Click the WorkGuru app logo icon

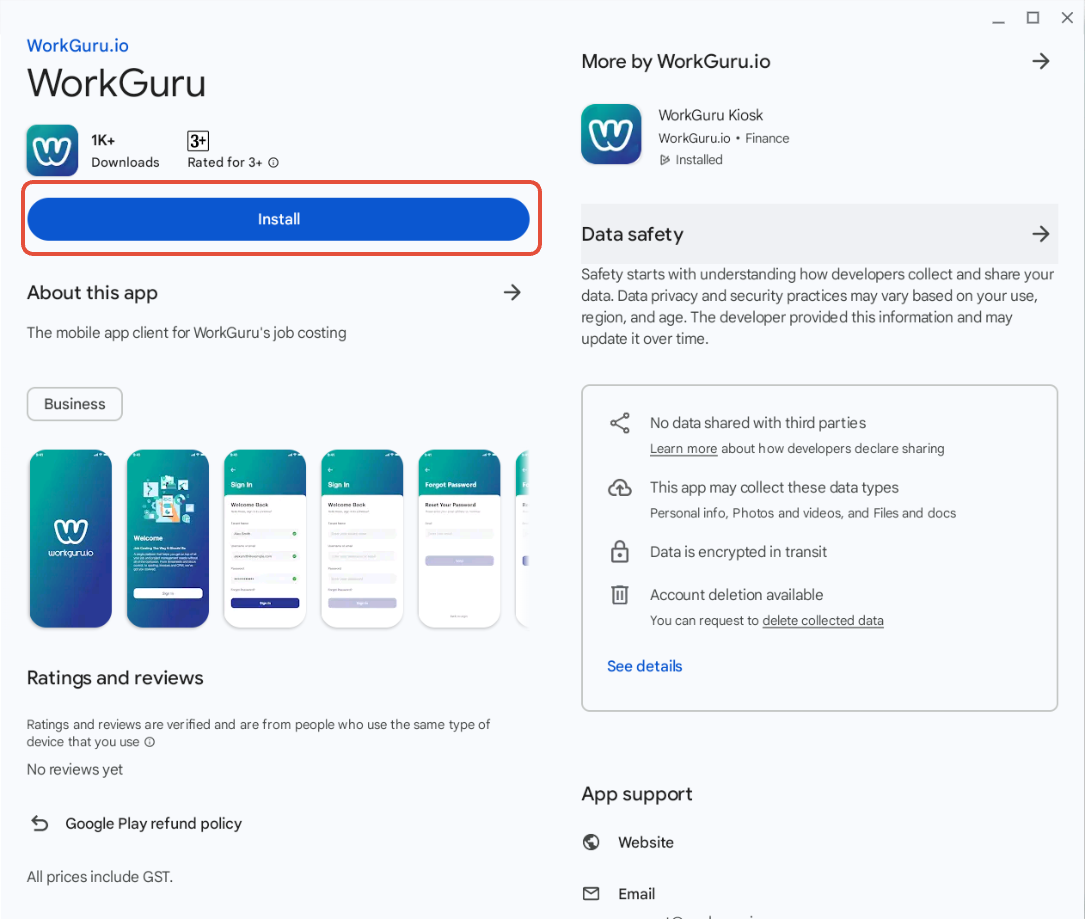tap(52, 150)
